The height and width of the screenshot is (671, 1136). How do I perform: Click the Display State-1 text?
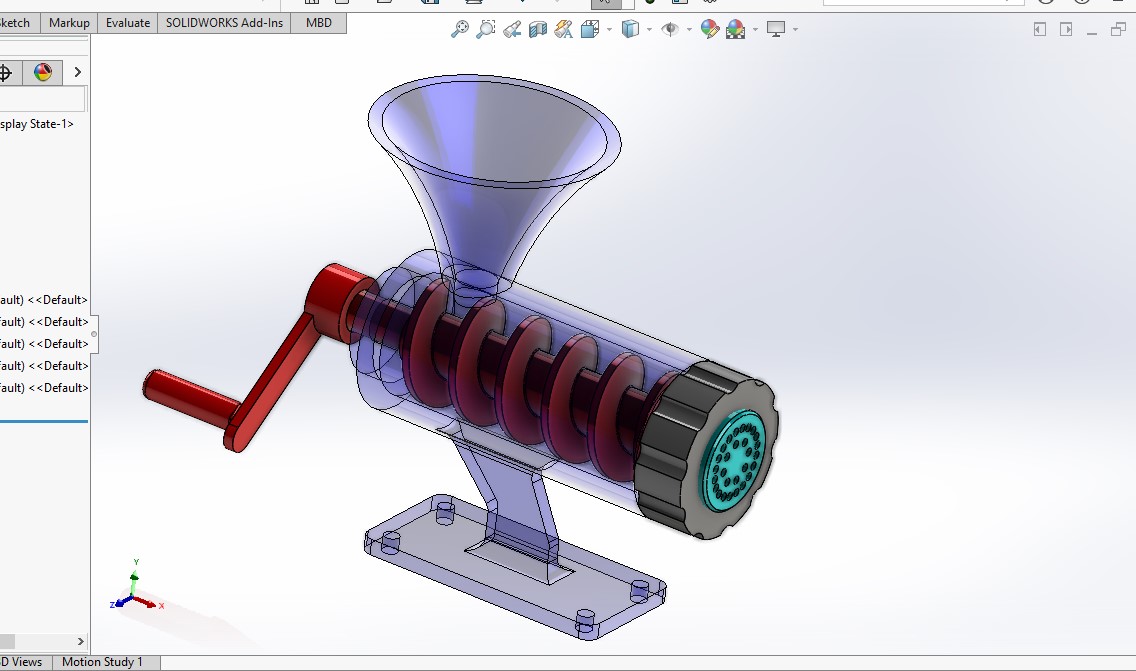point(37,124)
